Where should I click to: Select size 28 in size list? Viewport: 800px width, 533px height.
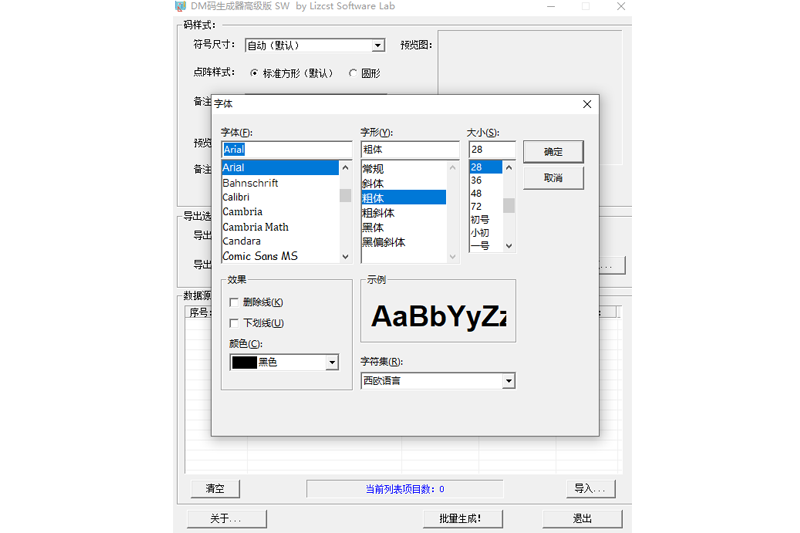(x=486, y=167)
